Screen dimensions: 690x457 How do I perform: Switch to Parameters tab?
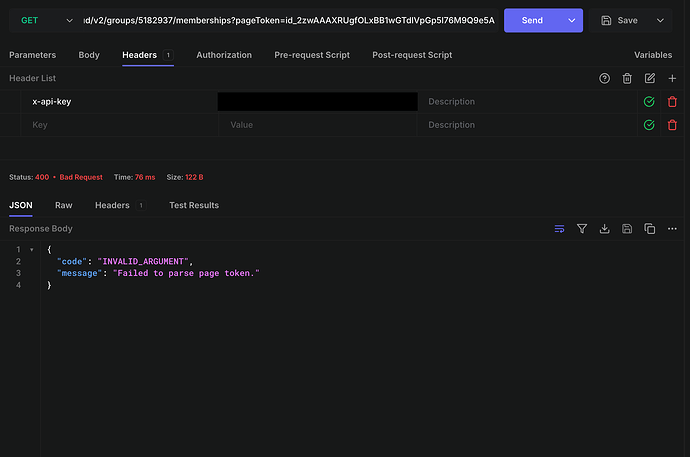33,55
